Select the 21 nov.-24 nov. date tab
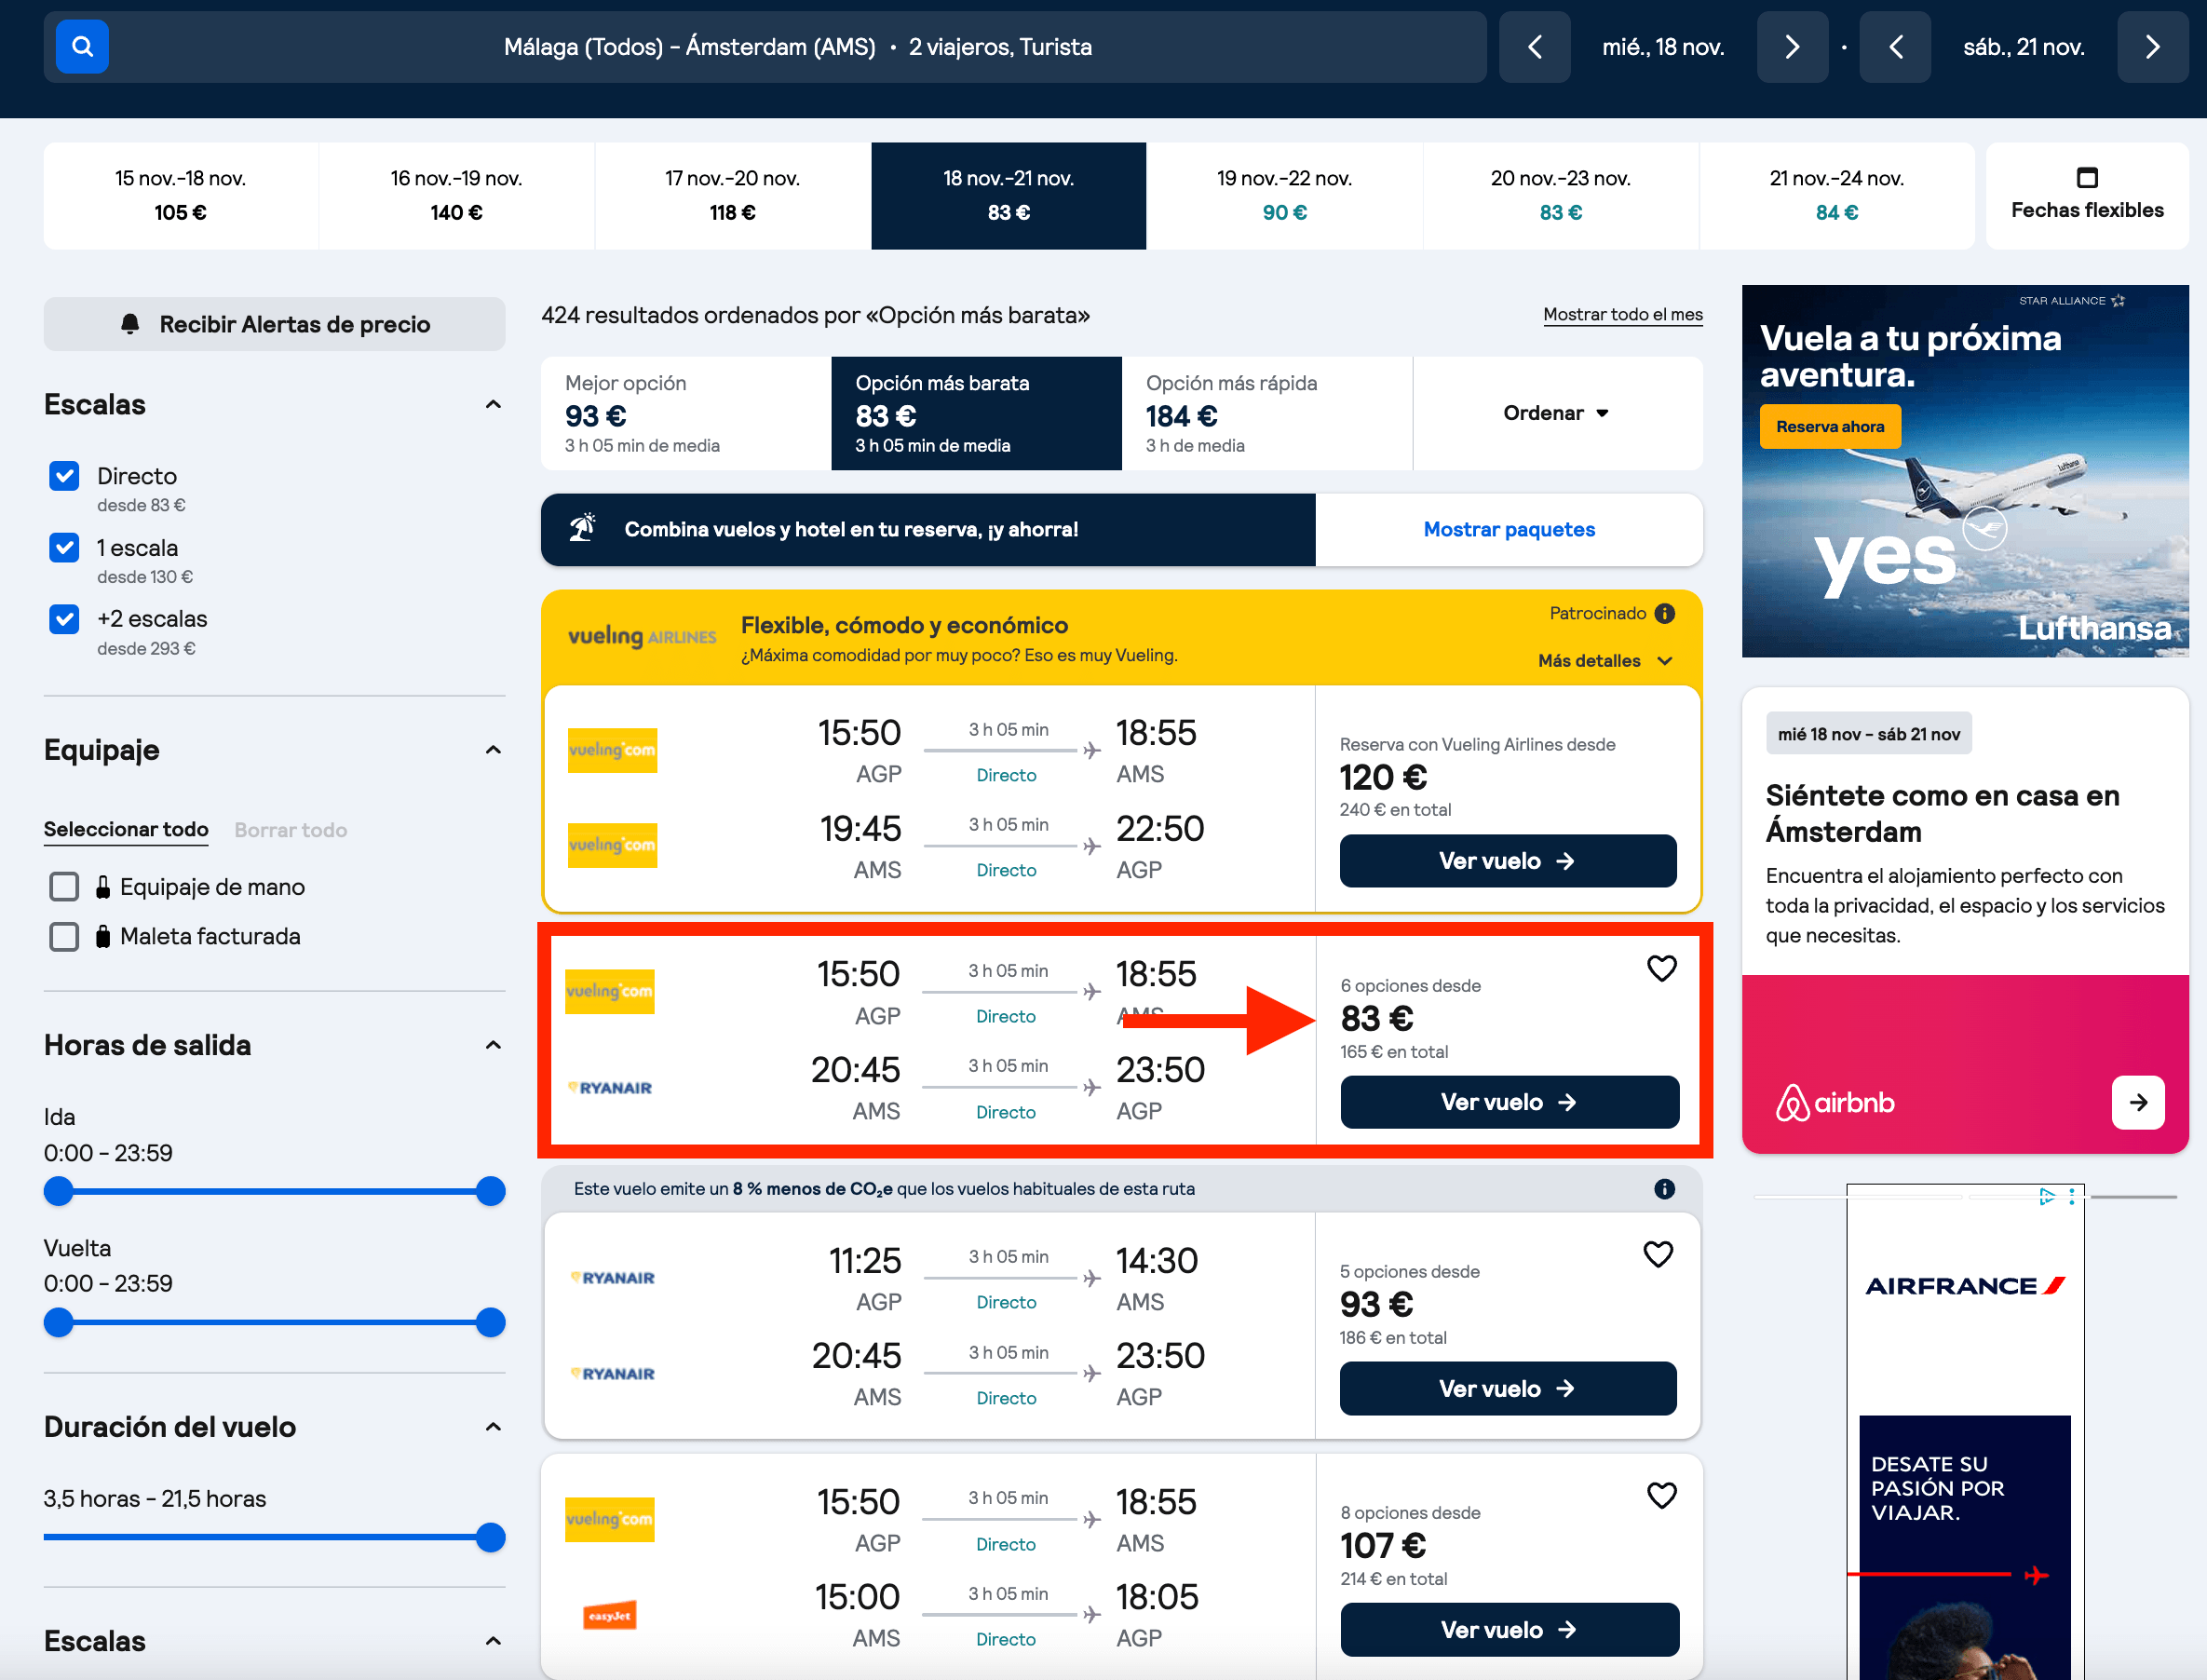 [x=1837, y=195]
